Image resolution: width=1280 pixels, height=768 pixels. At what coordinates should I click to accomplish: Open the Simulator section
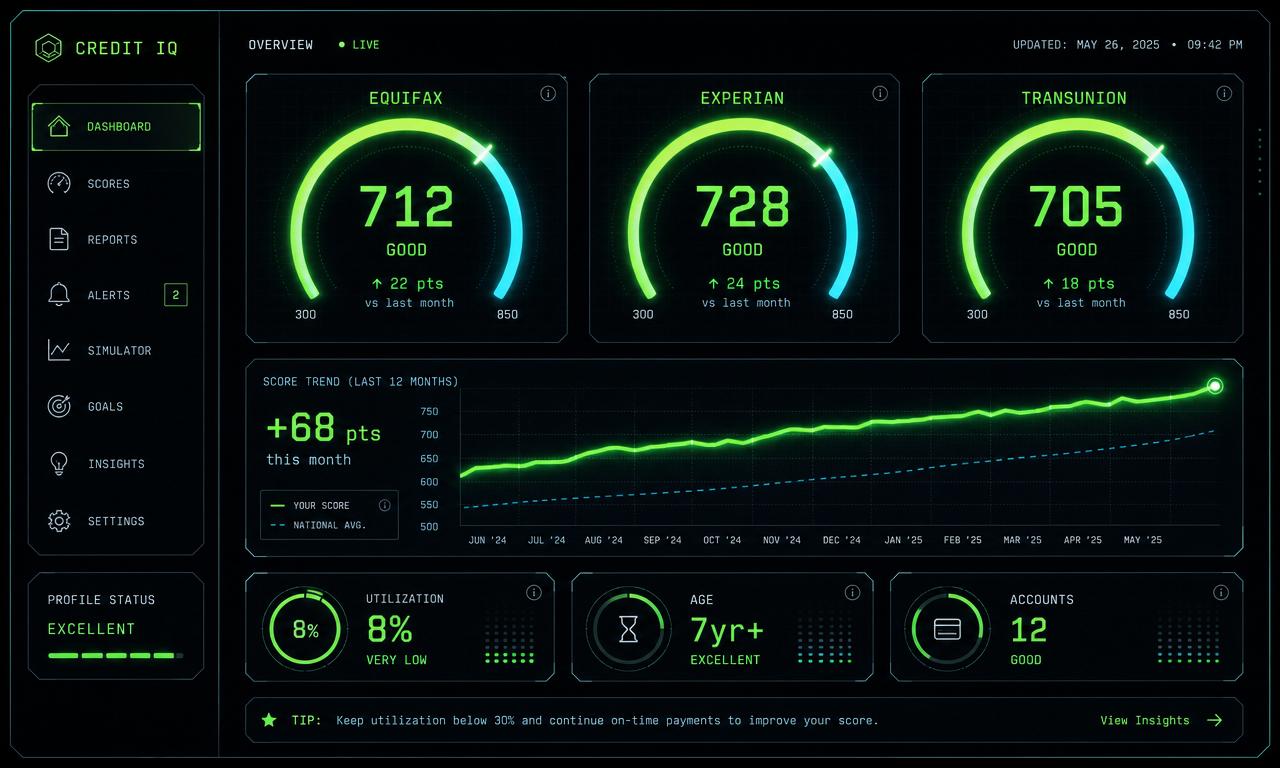[116, 351]
